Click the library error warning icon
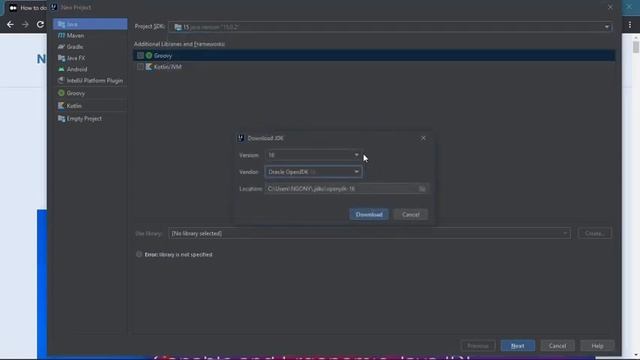The width and height of the screenshot is (640, 360). [x=139, y=254]
